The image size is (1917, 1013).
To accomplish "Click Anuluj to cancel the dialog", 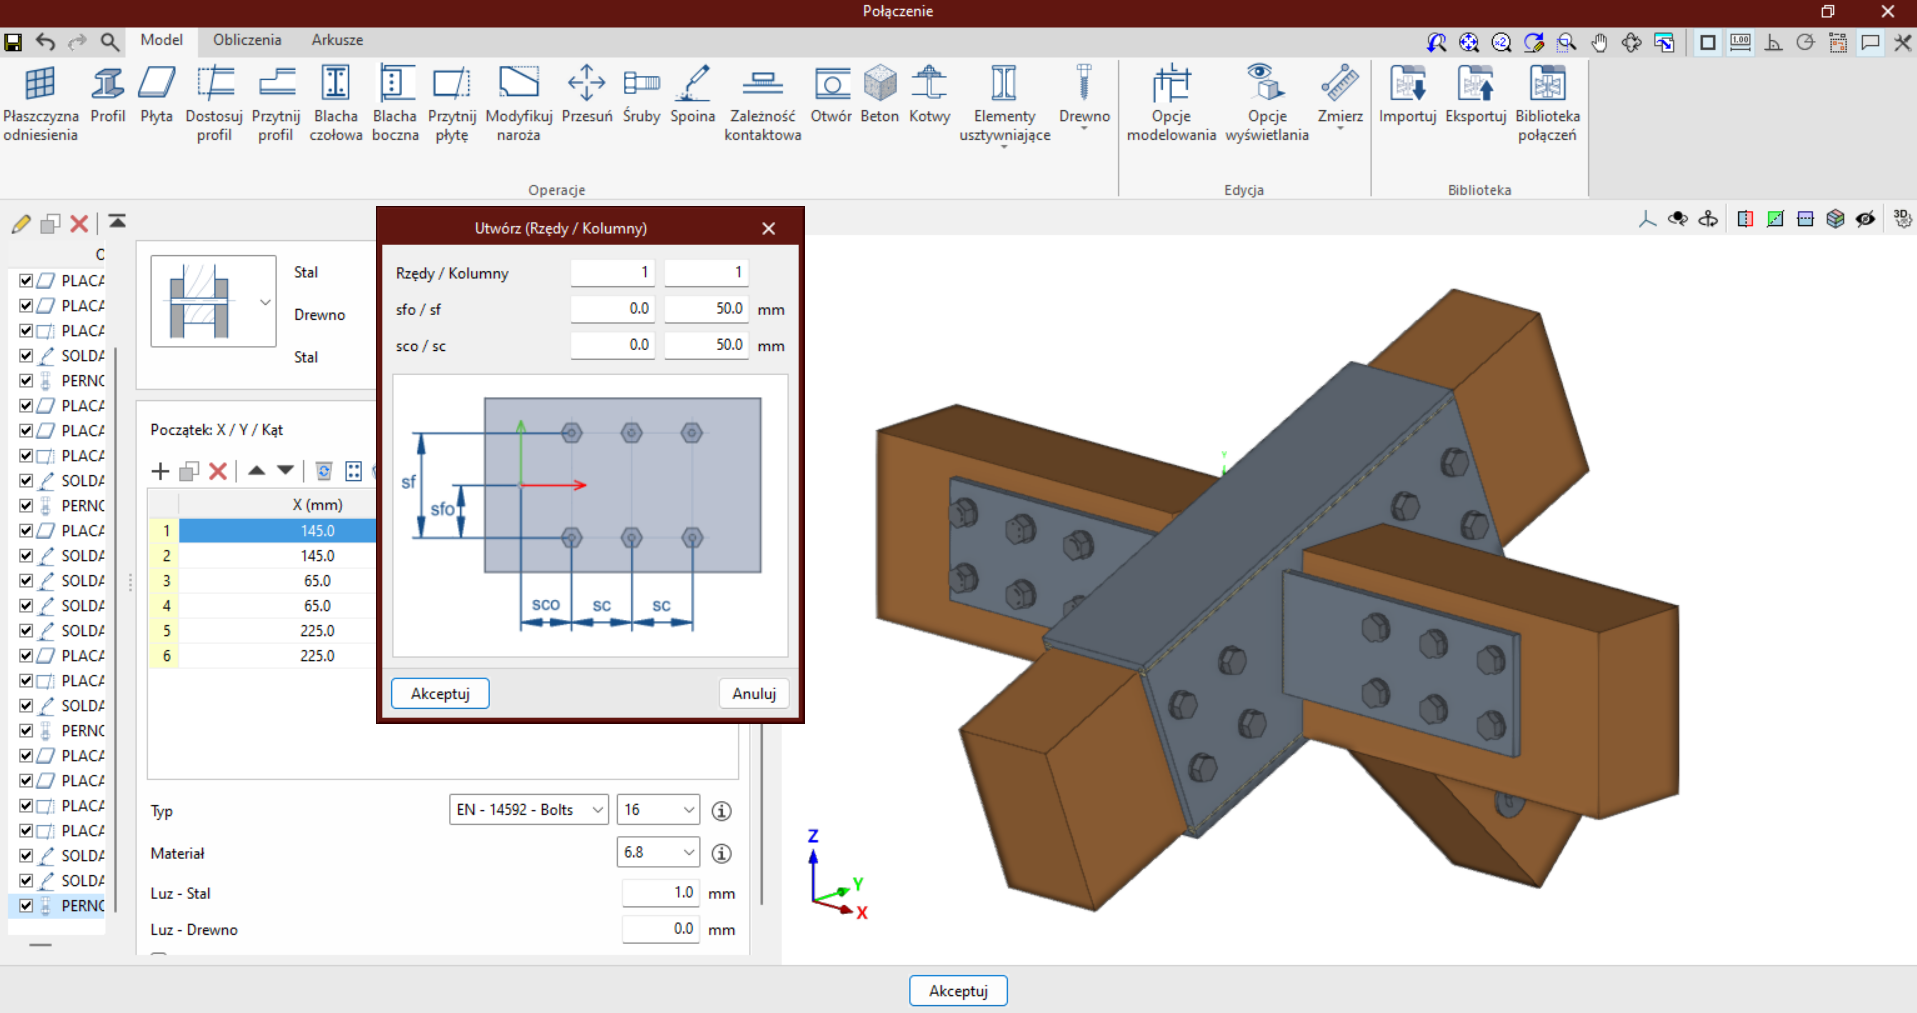I will click(x=753, y=693).
